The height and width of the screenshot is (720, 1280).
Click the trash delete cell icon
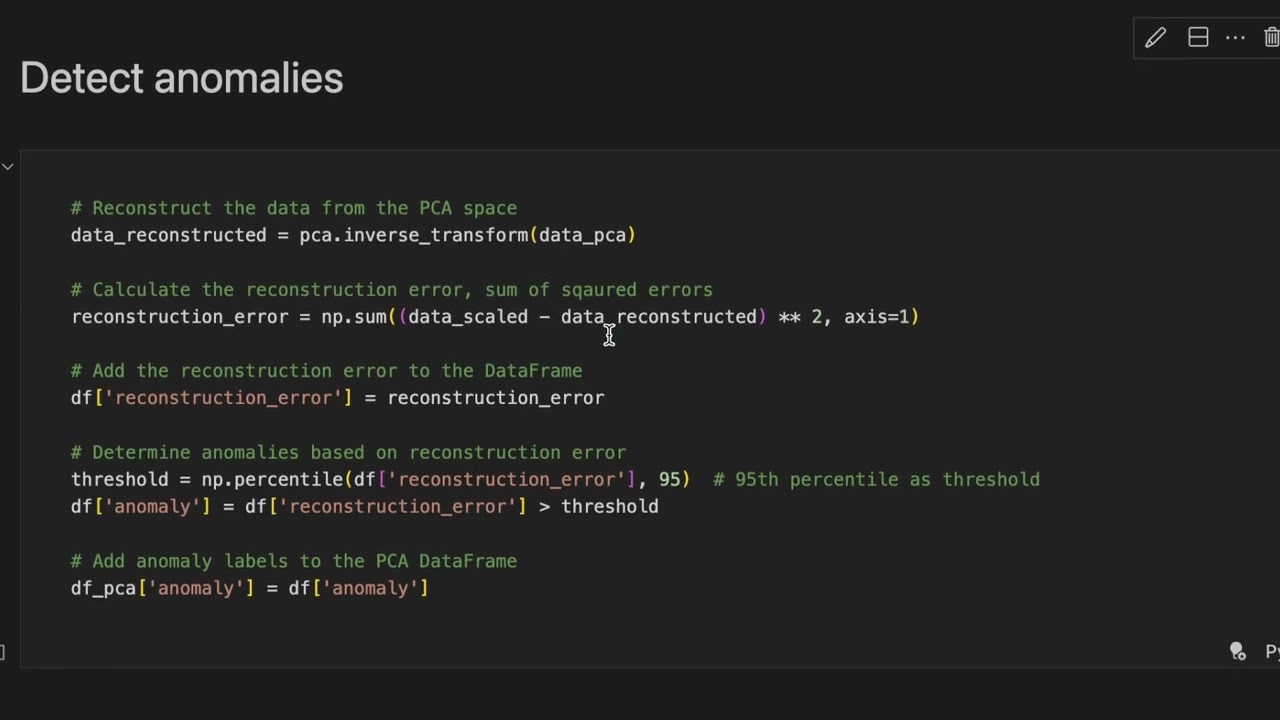(1271, 38)
